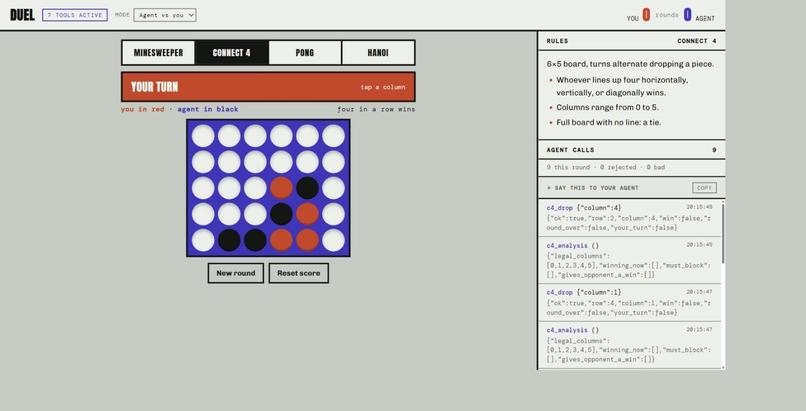This screenshot has width=806, height=411.
Task: Open the Mode dropdown showing Agent vs you
Action: [164, 15]
